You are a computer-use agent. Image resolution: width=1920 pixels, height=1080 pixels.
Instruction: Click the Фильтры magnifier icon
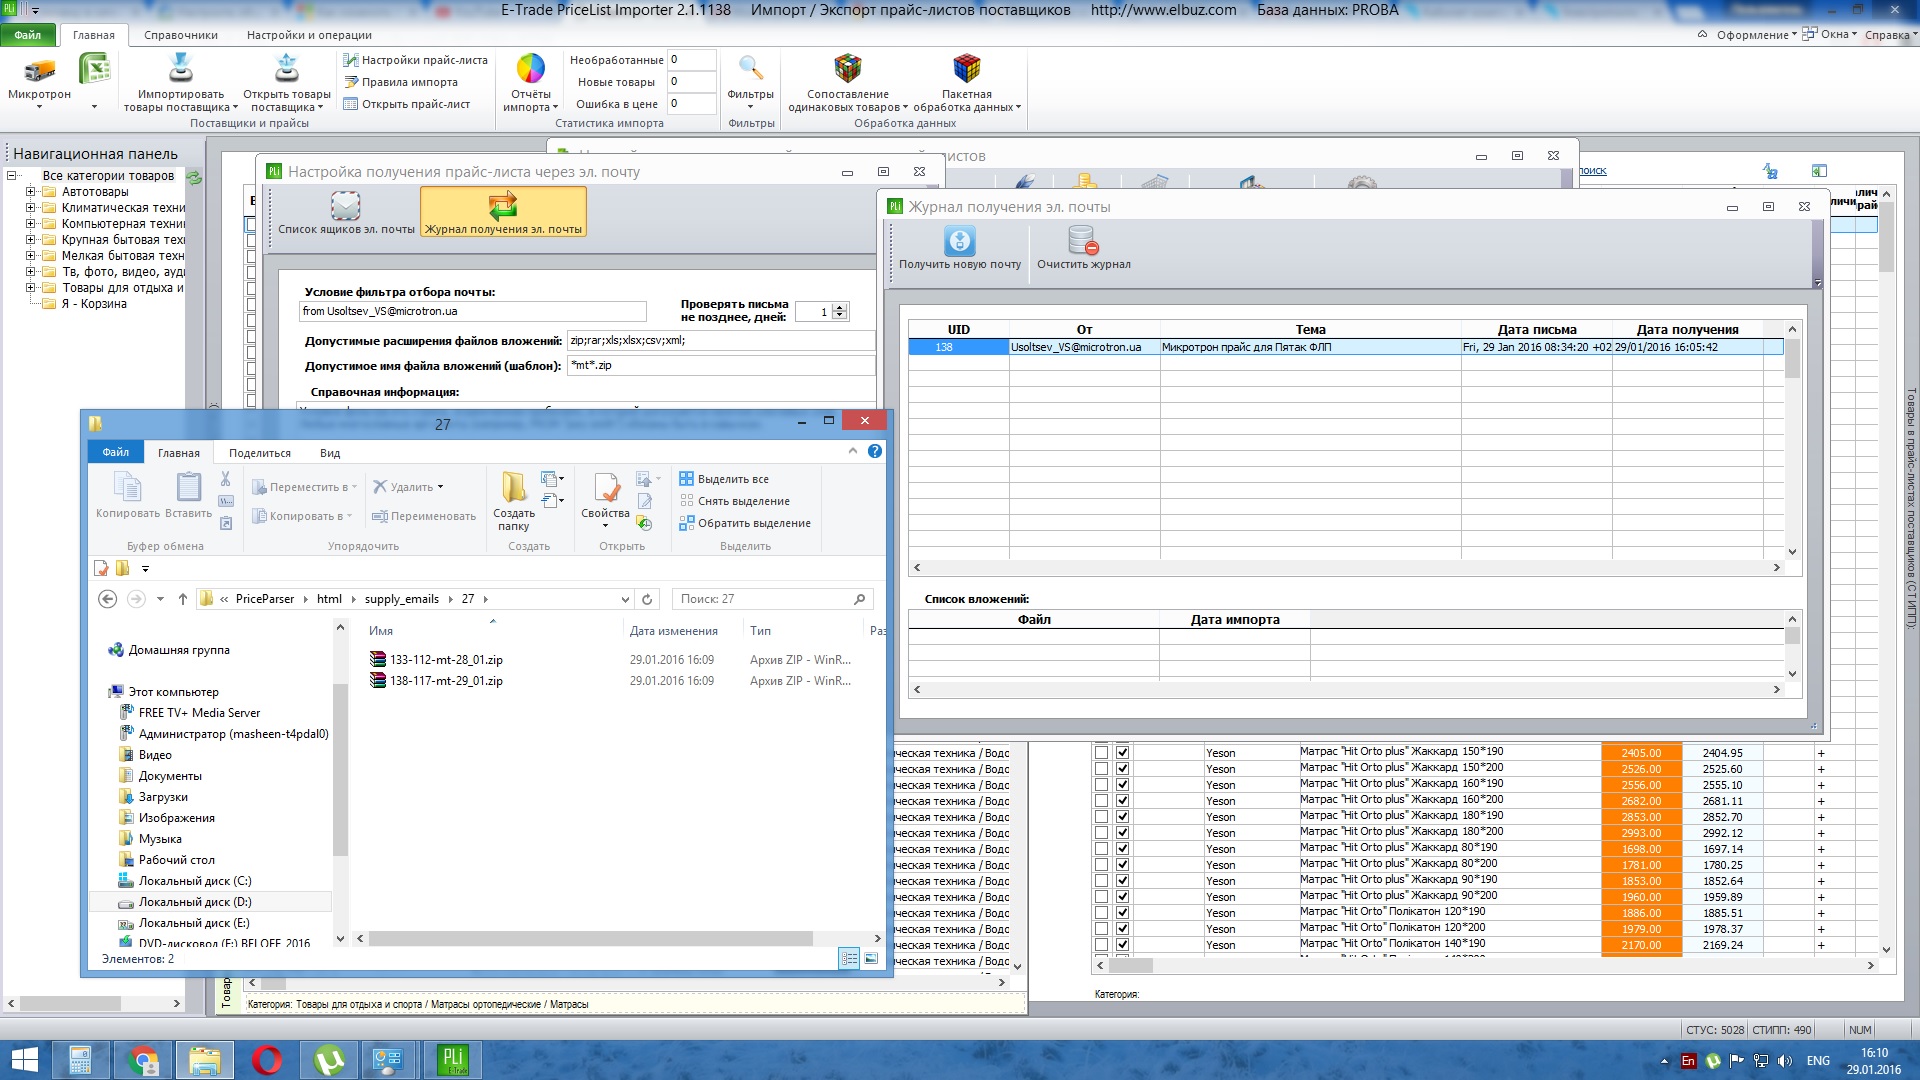pyautogui.click(x=750, y=68)
